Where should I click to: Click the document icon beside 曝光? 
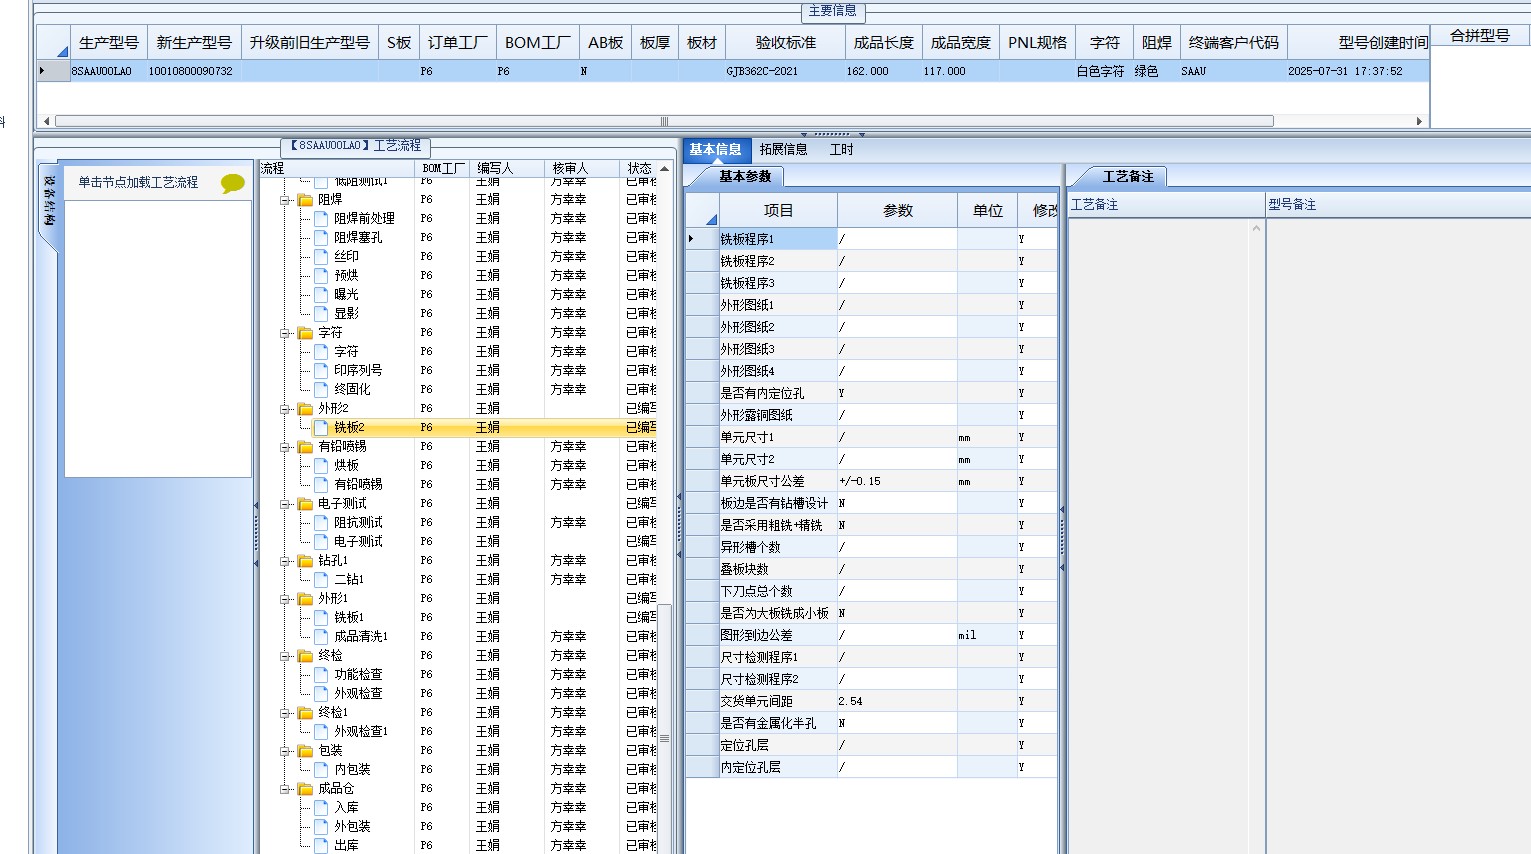[x=322, y=295]
